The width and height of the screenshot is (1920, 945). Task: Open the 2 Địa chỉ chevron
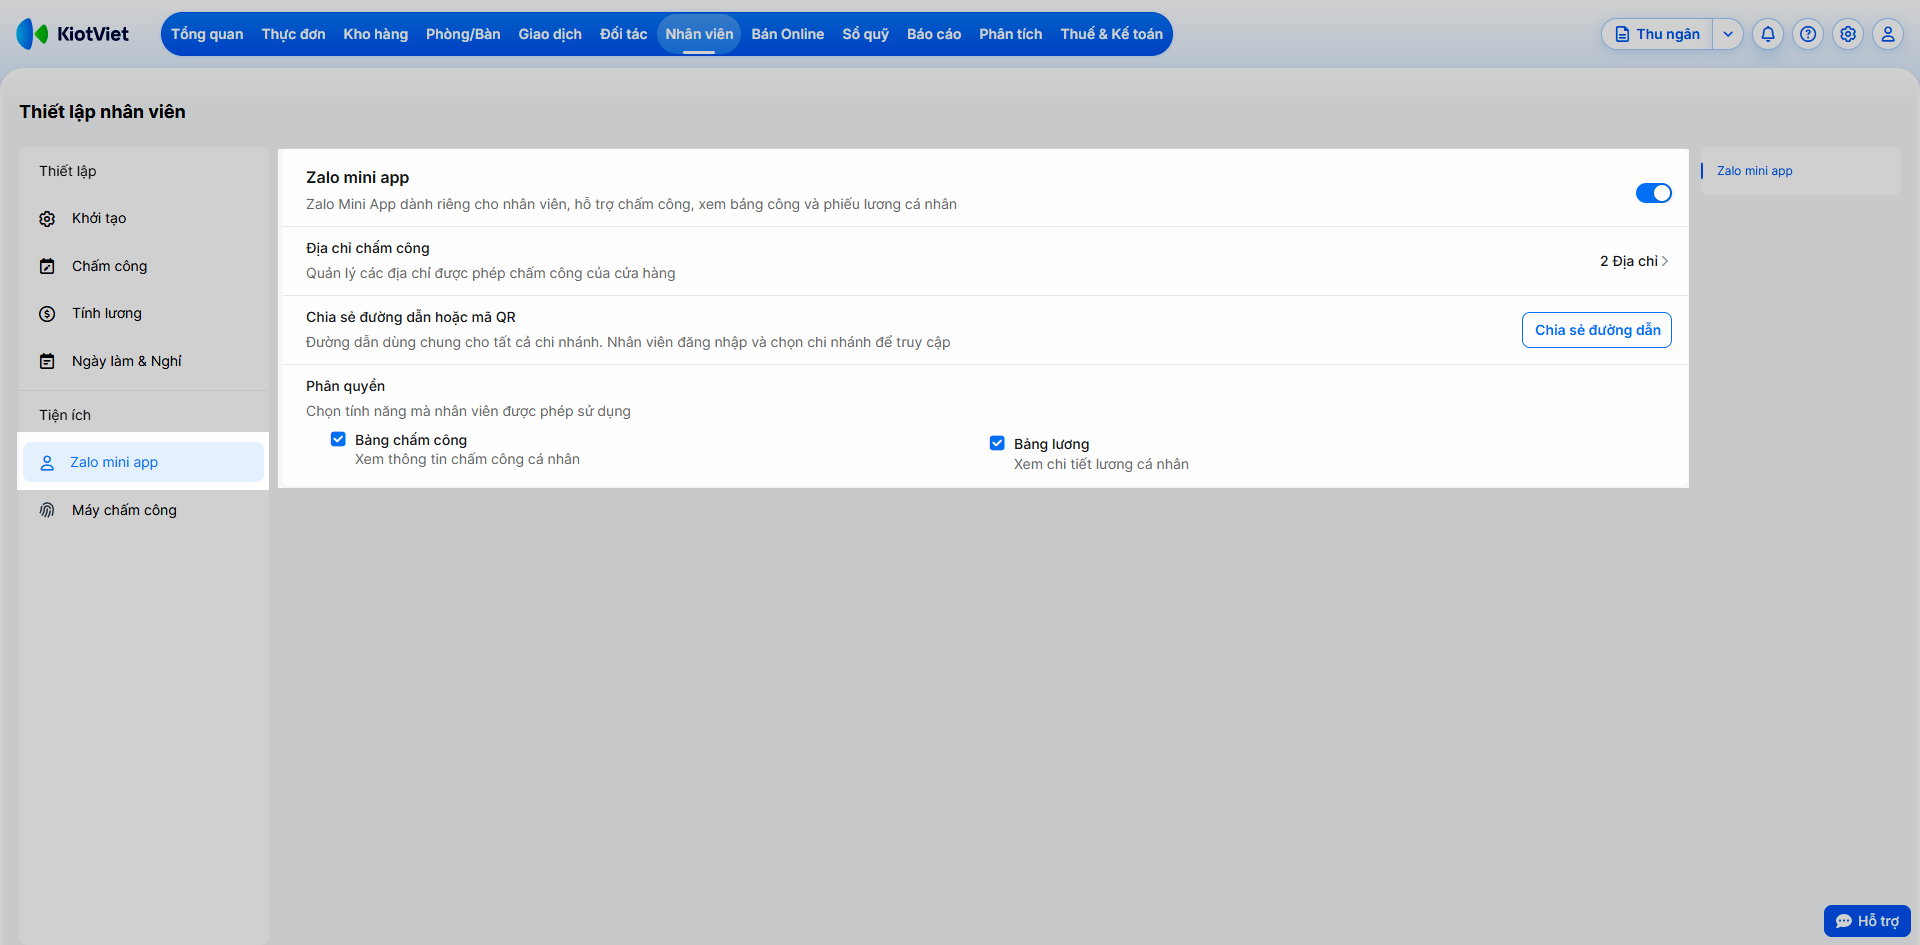1665,261
